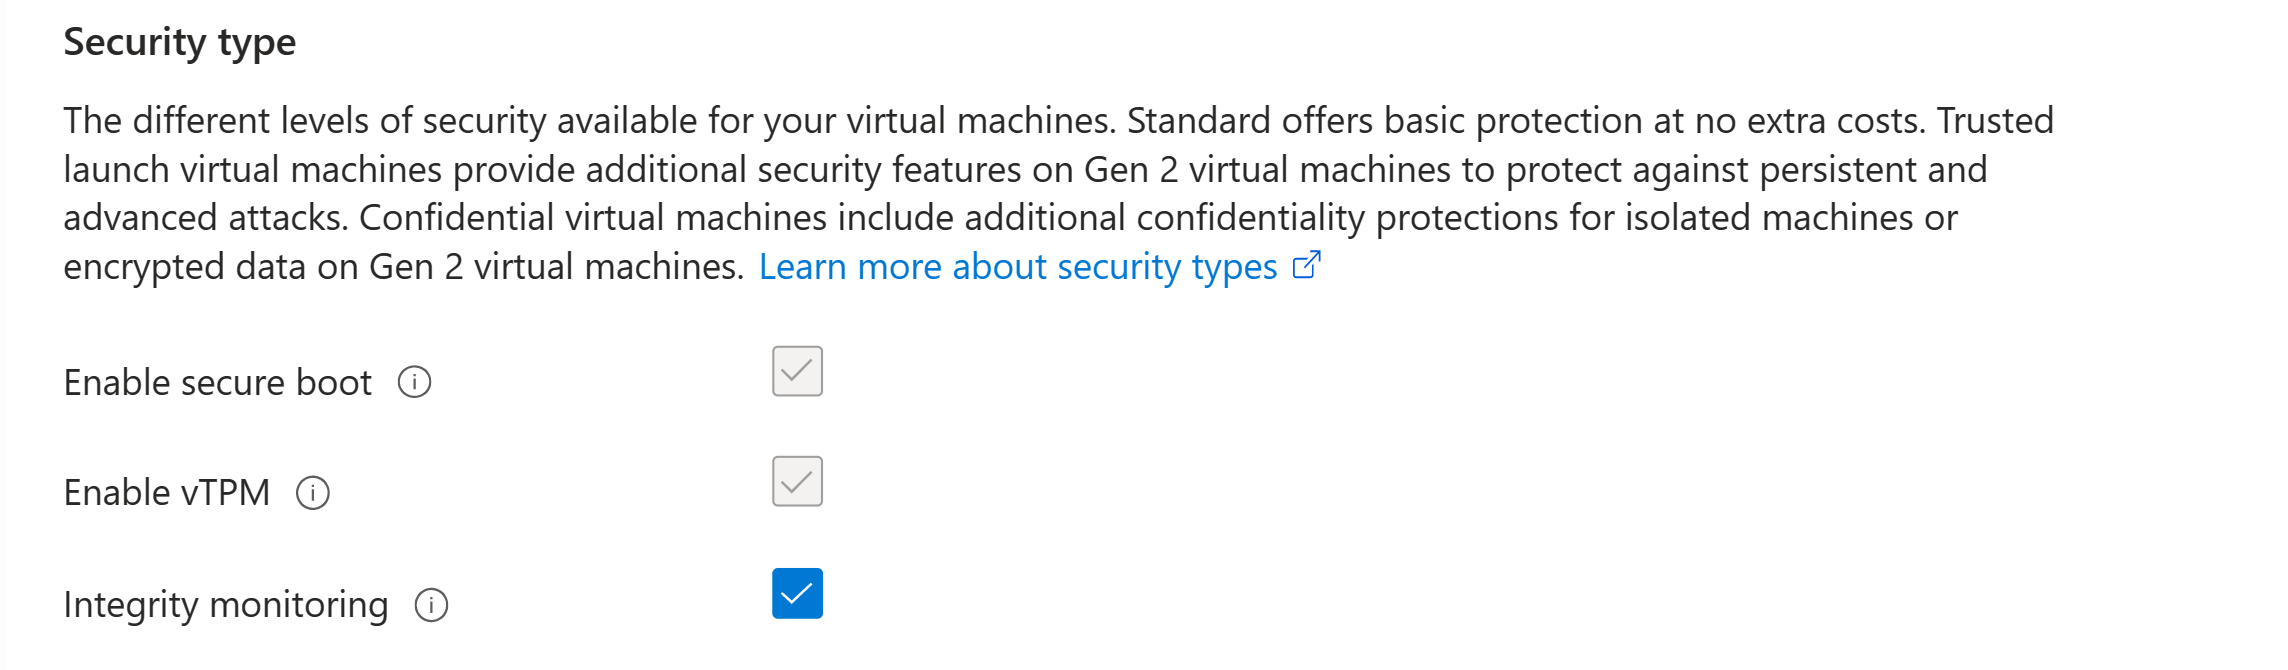Click the info icon for Integrity monitoring
Image resolution: width=2288 pixels, height=670 pixels.
point(430,604)
